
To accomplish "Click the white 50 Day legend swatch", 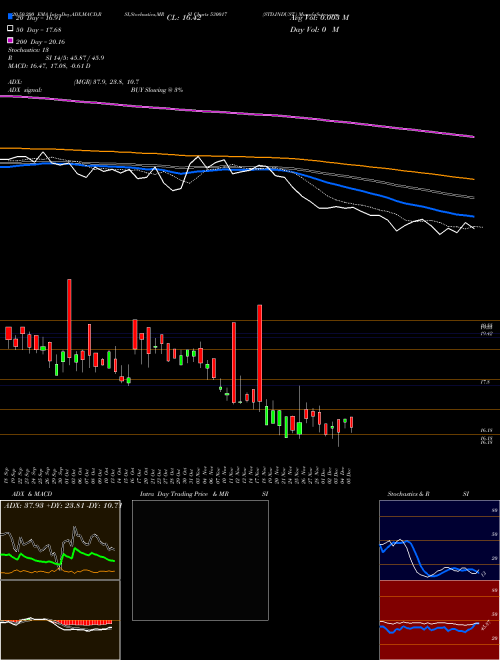I will (x=11, y=29).
